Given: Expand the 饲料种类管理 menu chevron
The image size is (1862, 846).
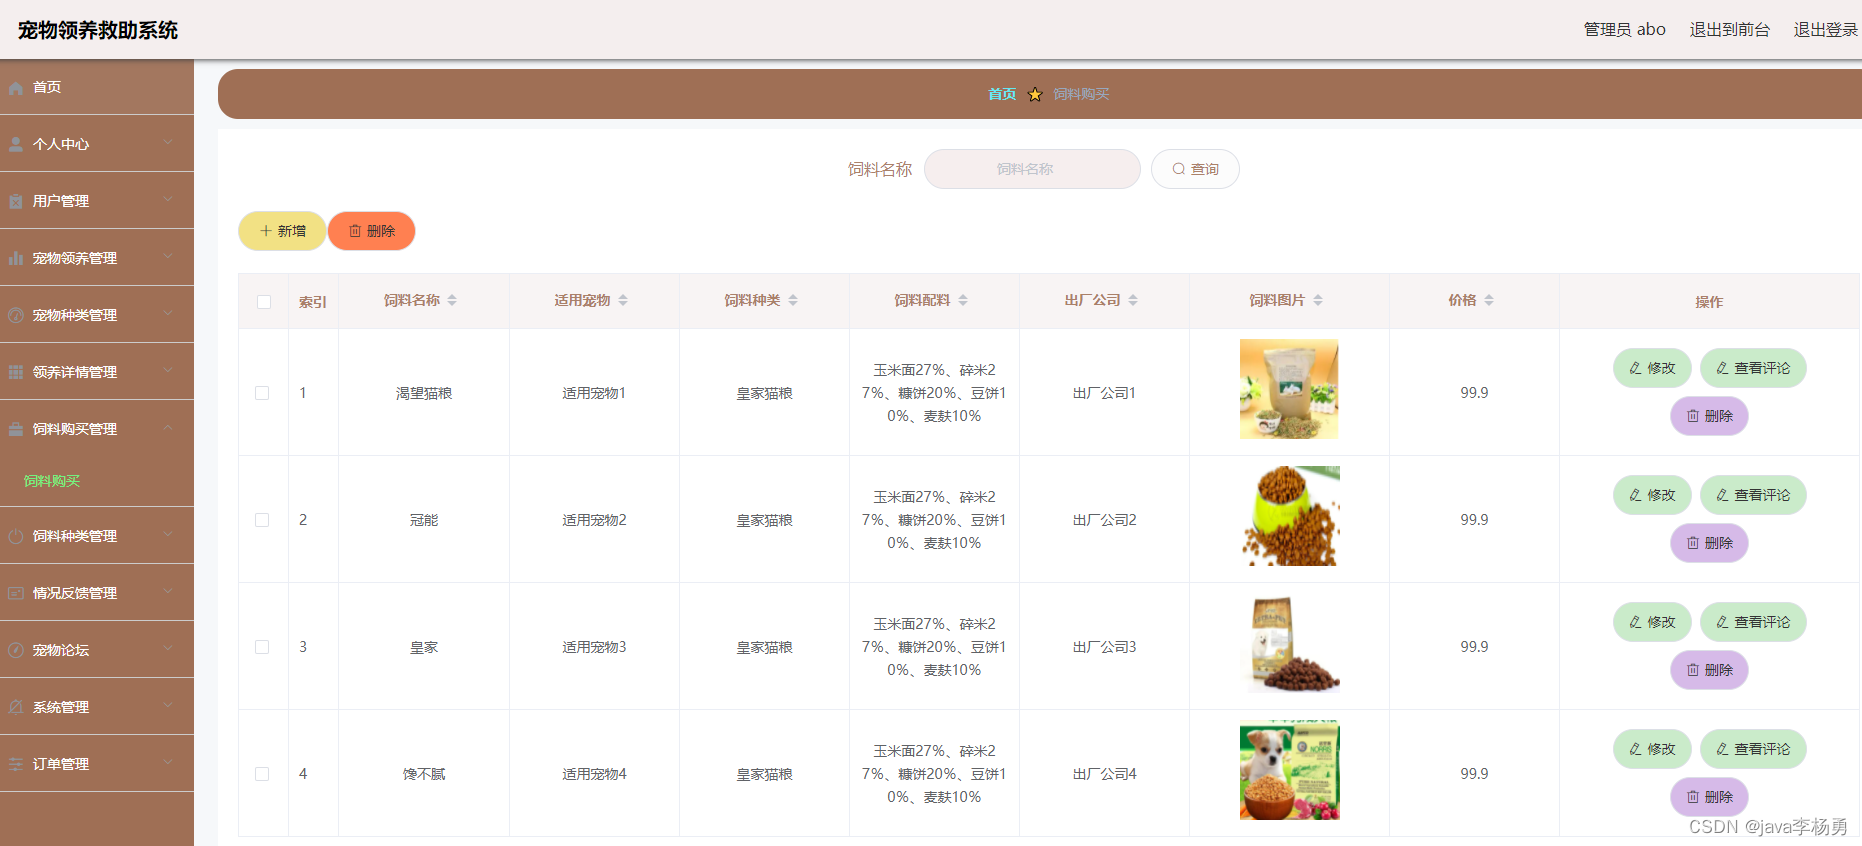Looking at the screenshot, I should coord(168,535).
